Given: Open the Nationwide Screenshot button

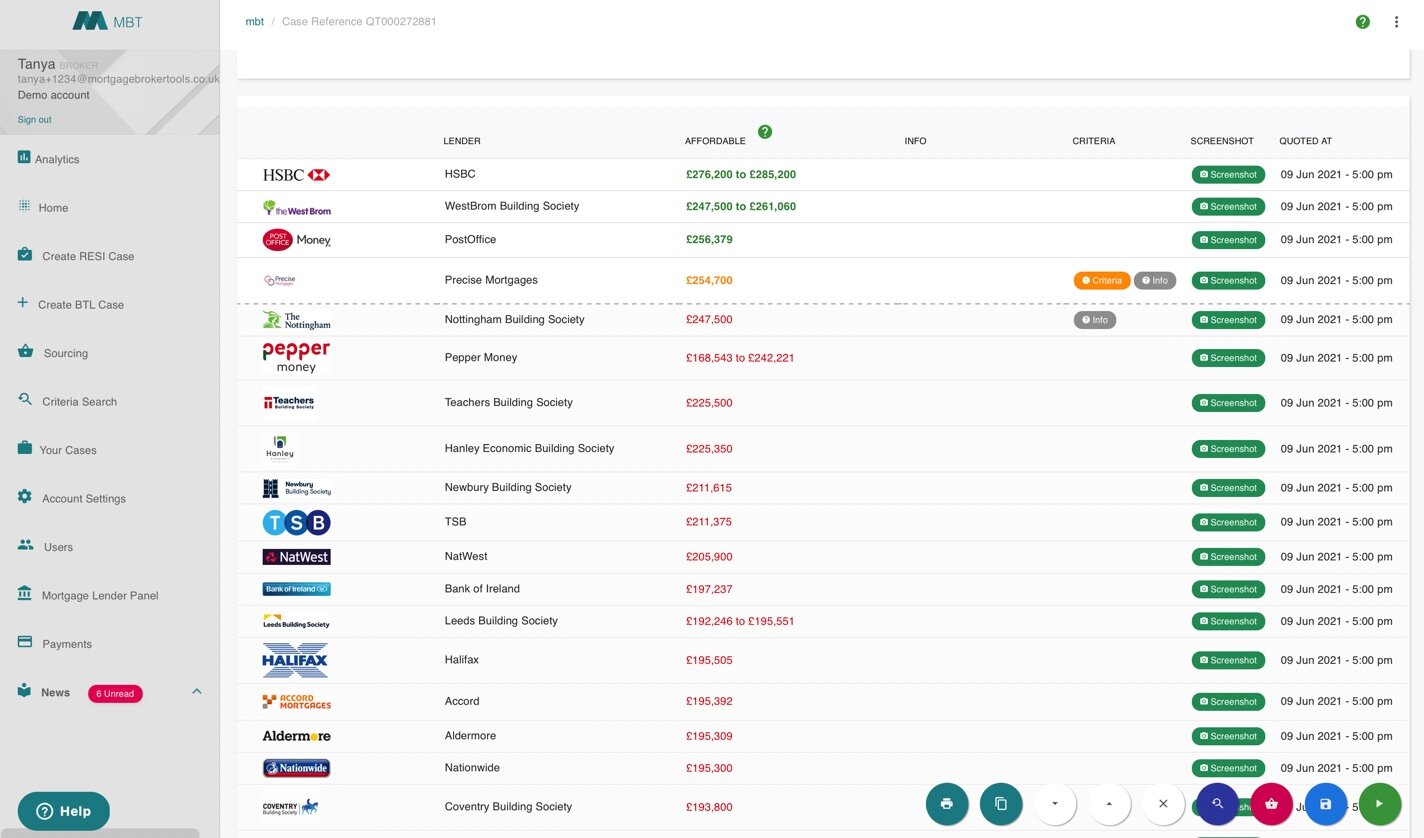Looking at the screenshot, I should [x=1228, y=768].
